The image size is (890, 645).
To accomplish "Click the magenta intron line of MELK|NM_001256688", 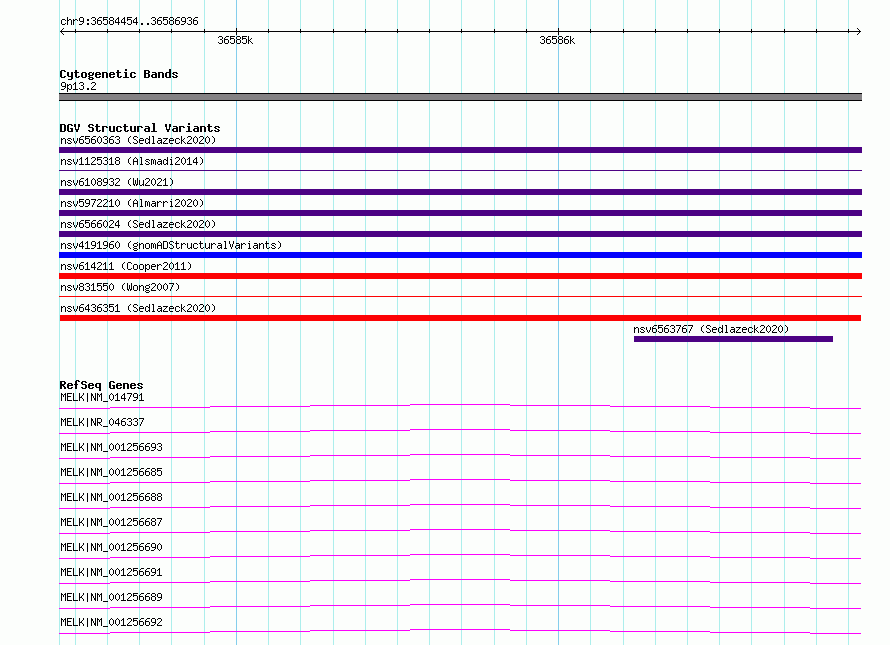I will point(460,506).
